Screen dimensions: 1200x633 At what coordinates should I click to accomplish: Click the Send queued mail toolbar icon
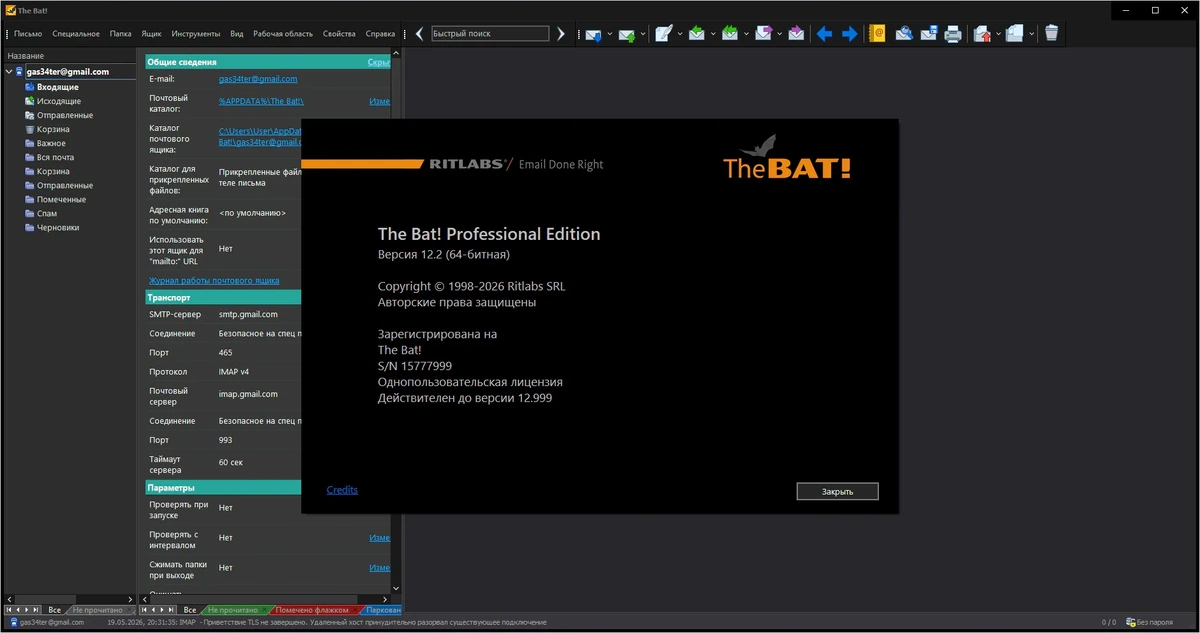point(627,34)
